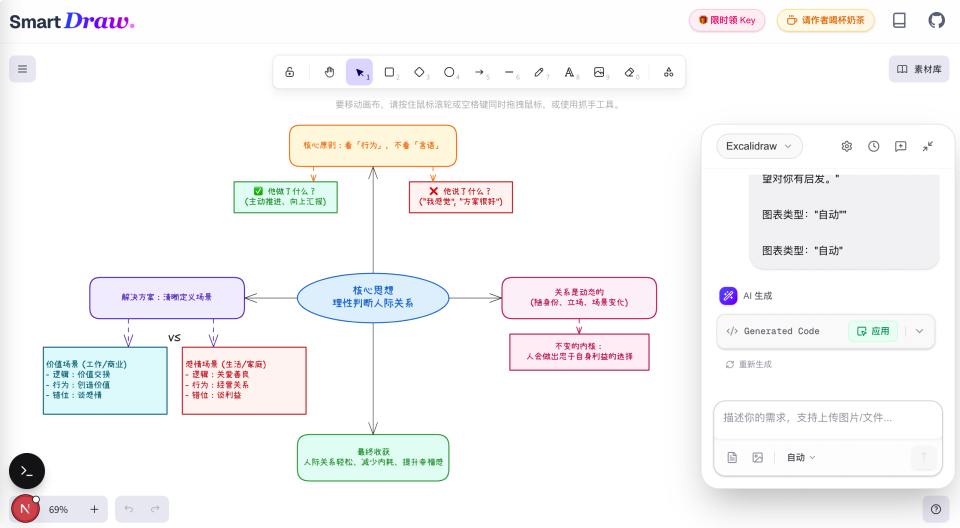Image resolution: width=960 pixels, height=528 pixels.
Task: Reset zoom via the 69% label
Action: 58,509
